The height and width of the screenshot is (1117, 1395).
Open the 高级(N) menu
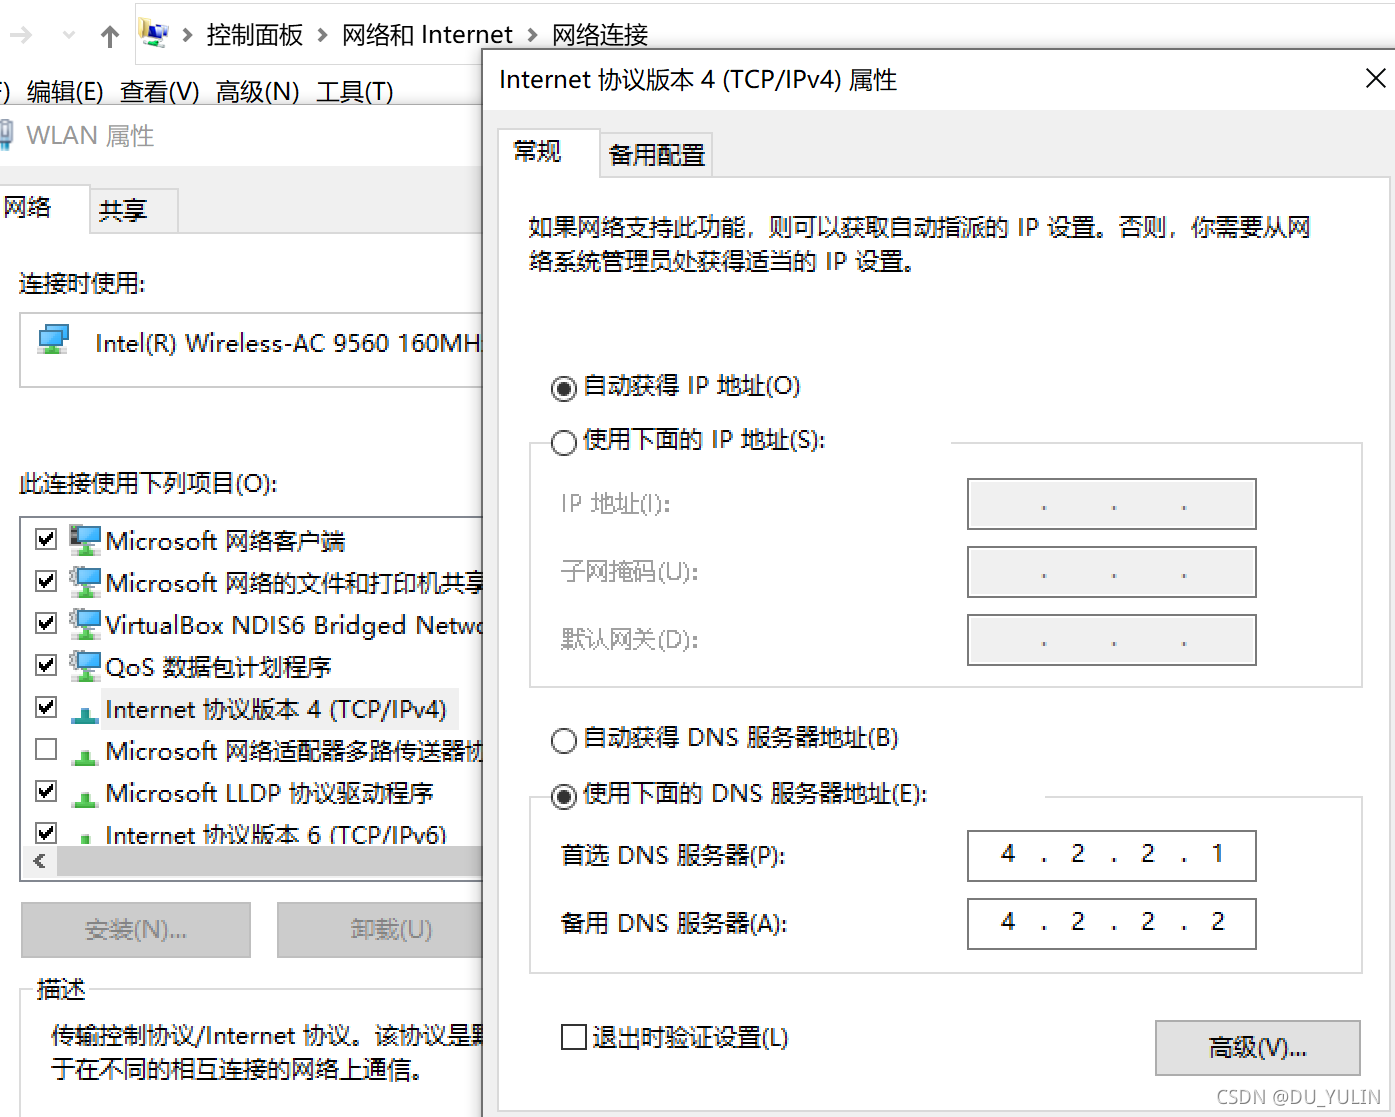(258, 92)
